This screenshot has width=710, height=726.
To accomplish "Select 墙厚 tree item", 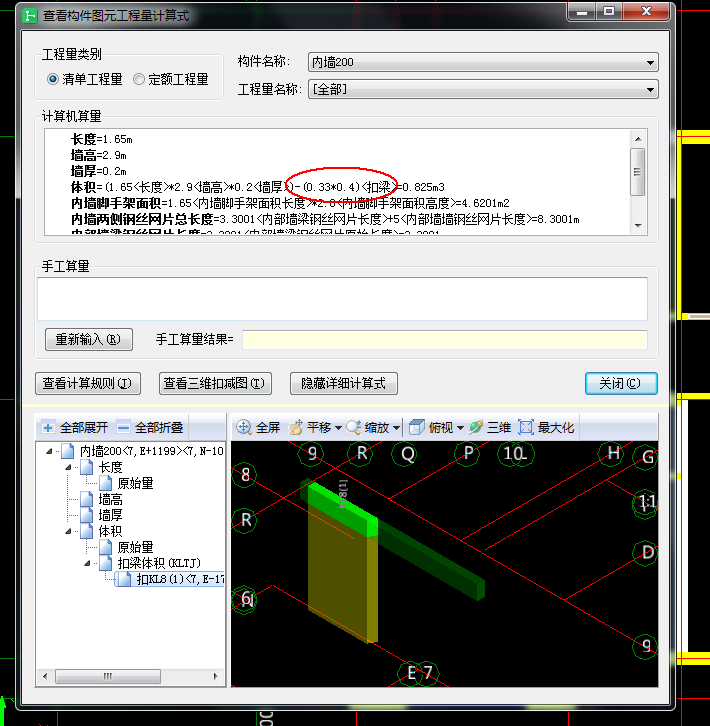I will point(111,515).
